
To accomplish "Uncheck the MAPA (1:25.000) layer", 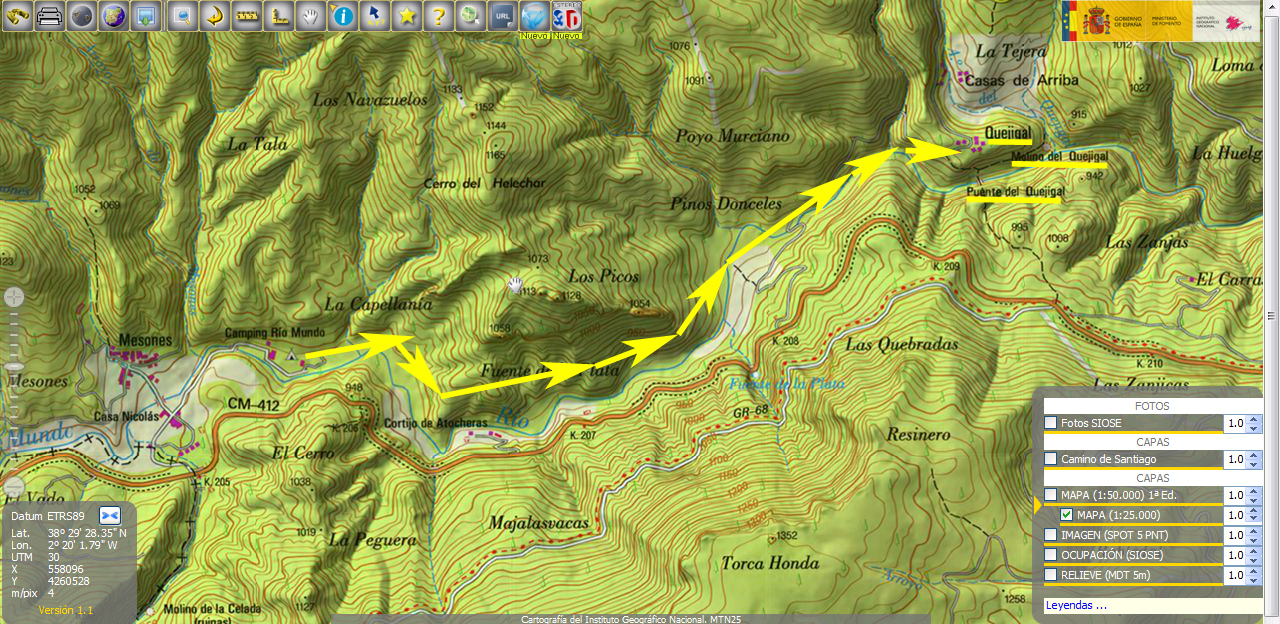I will (1066, 515).
